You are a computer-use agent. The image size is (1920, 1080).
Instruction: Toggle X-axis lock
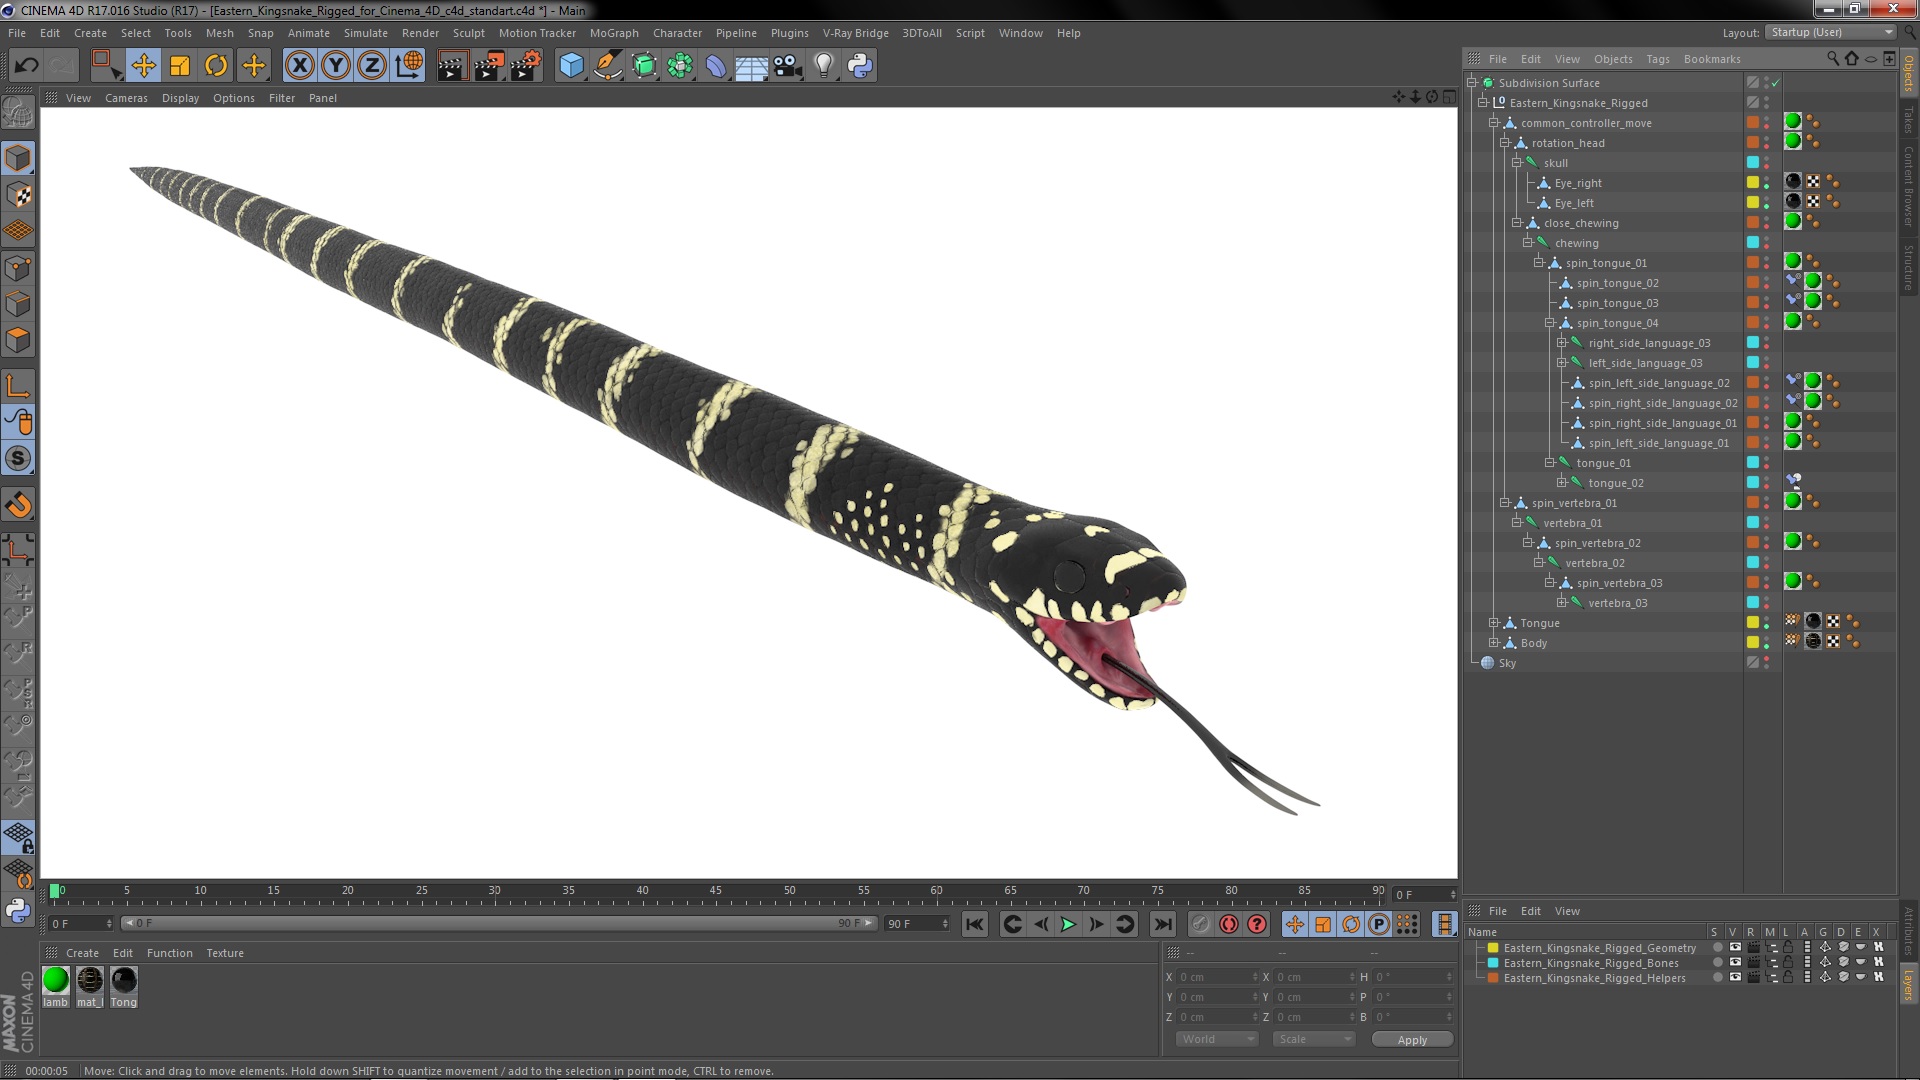299,66
